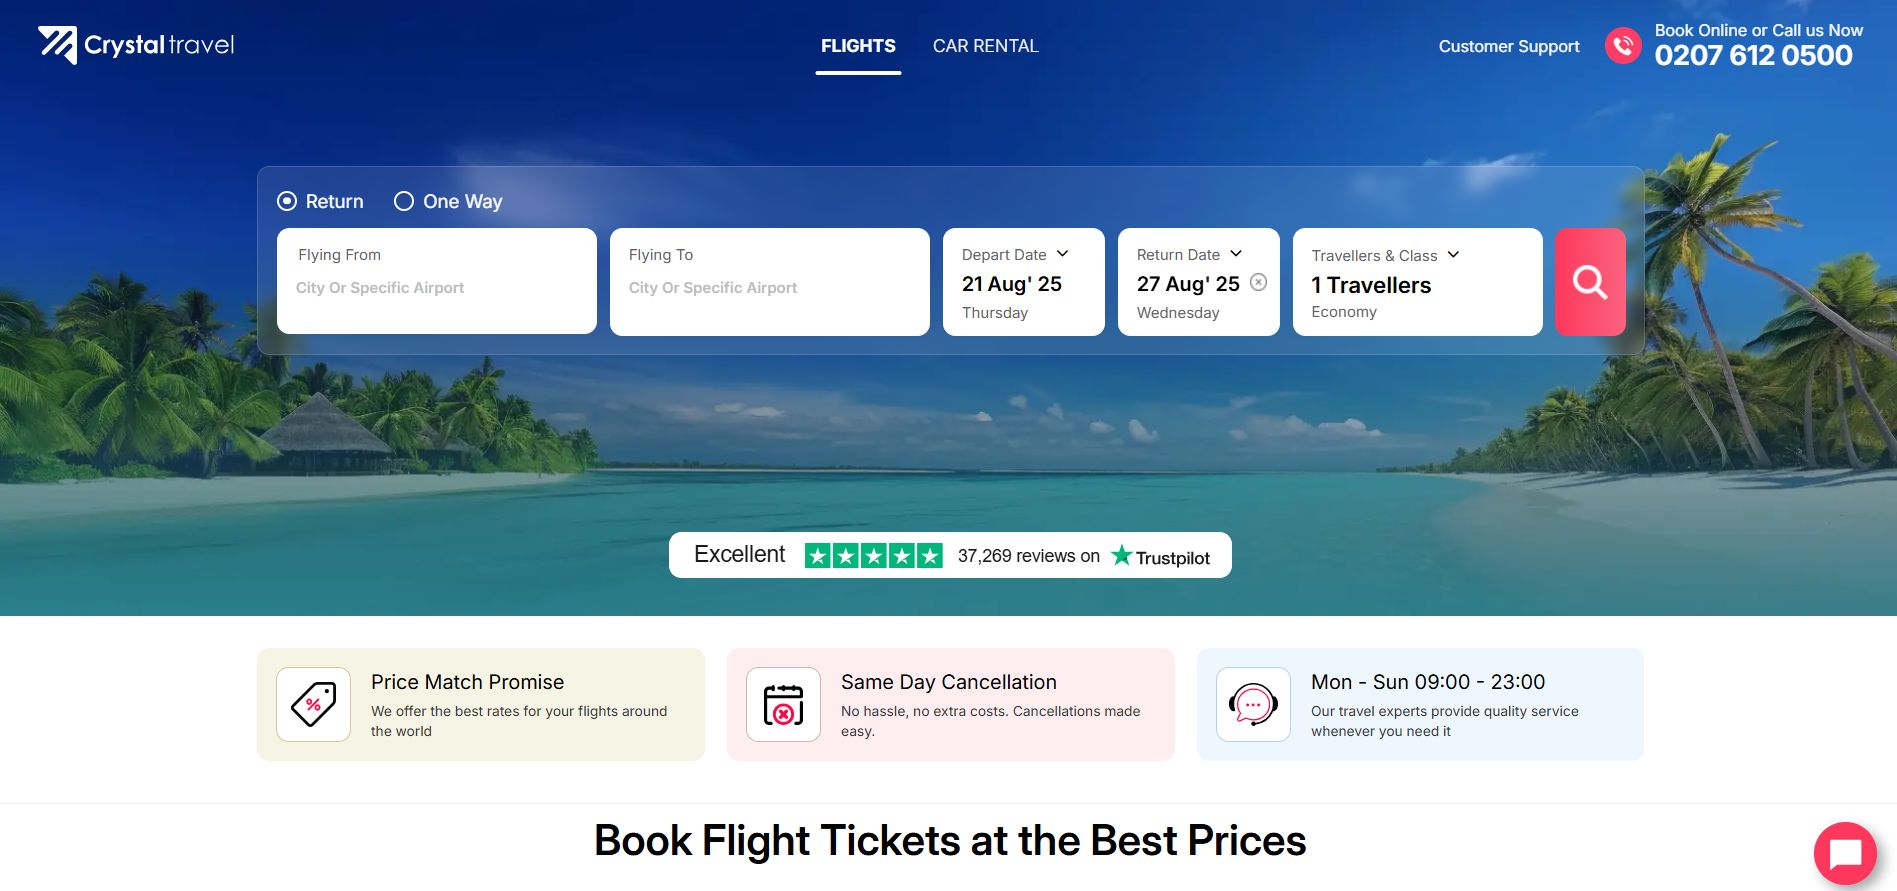The height and width of the screenshot is (891, 1897).
Task: Select the Return trip radio button
Action: point(287,201)
